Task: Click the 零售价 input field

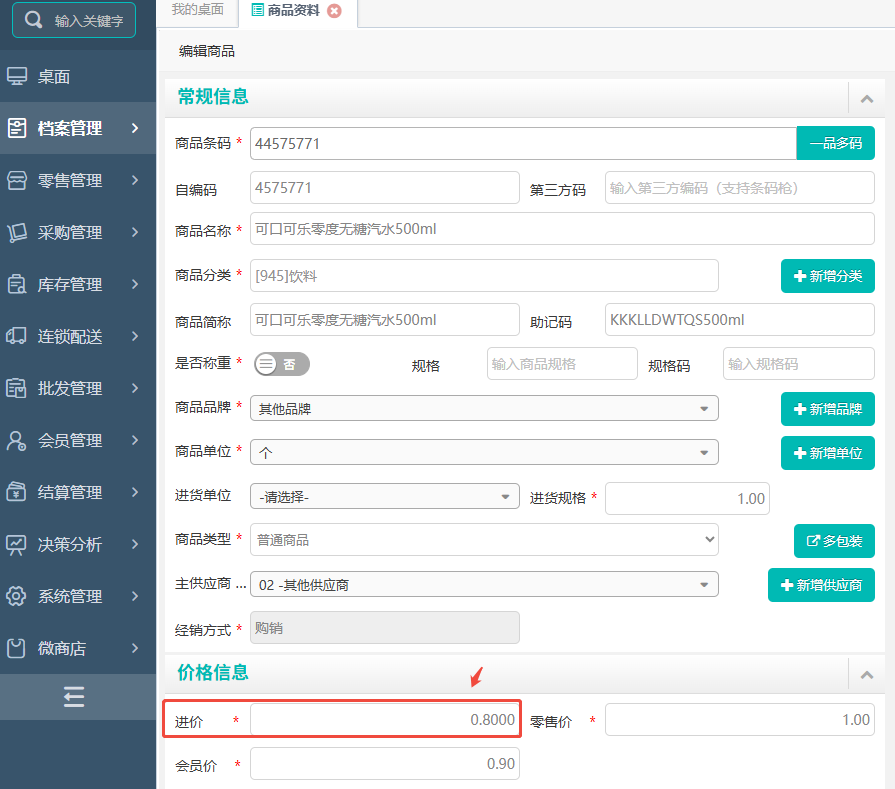Action: 740,719
